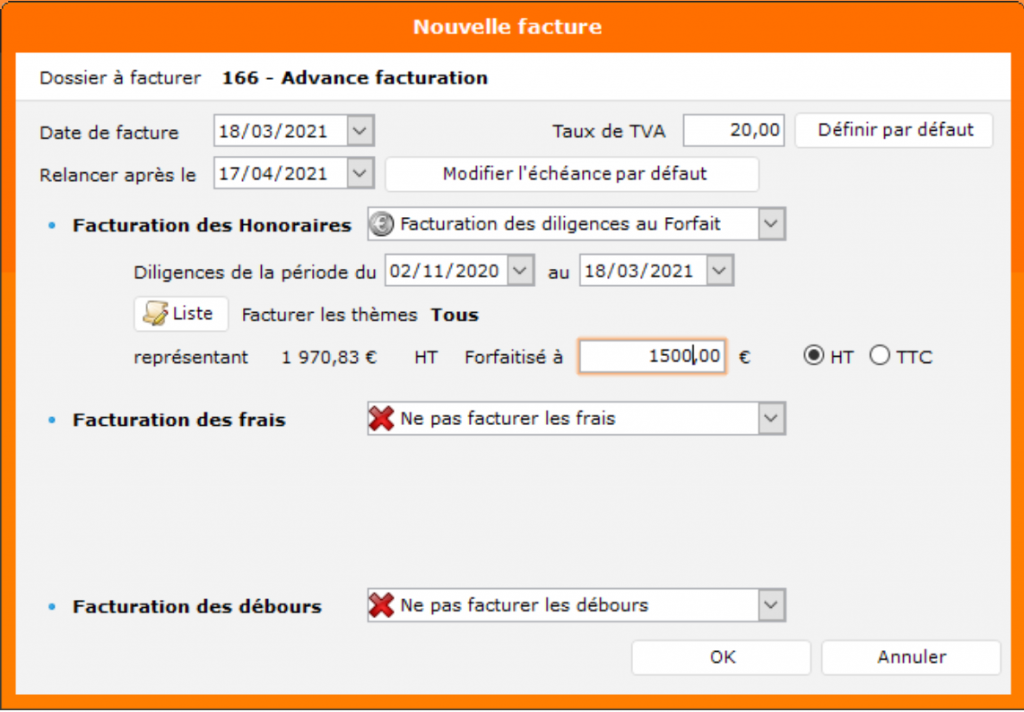Viewport: 1024px width, 712px height.
Task: Click the OK button
Action: pos(721,657)
